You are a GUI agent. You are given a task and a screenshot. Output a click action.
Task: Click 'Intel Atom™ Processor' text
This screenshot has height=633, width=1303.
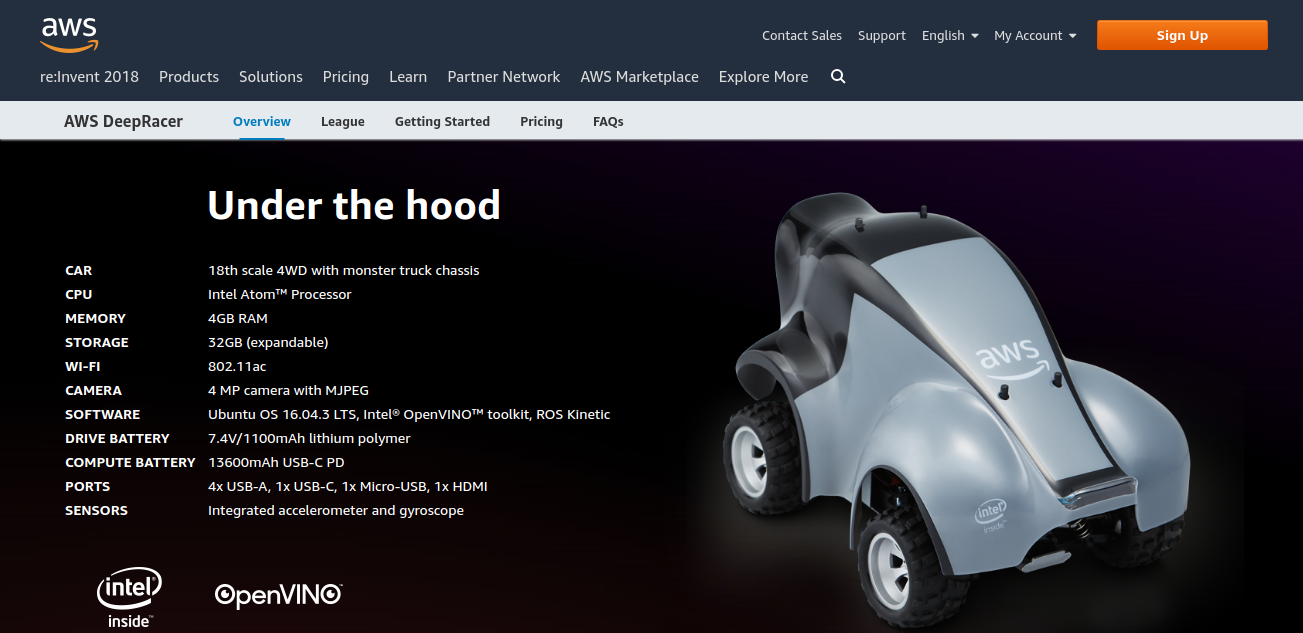(280, 294)
